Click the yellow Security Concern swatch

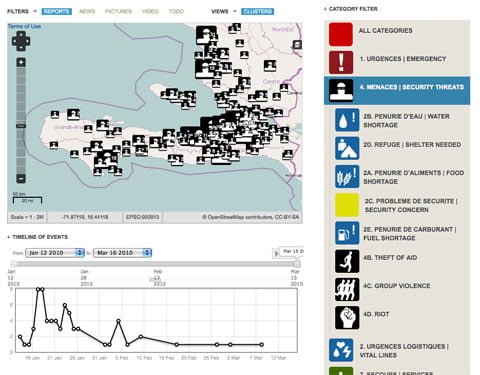coord(347,205)
